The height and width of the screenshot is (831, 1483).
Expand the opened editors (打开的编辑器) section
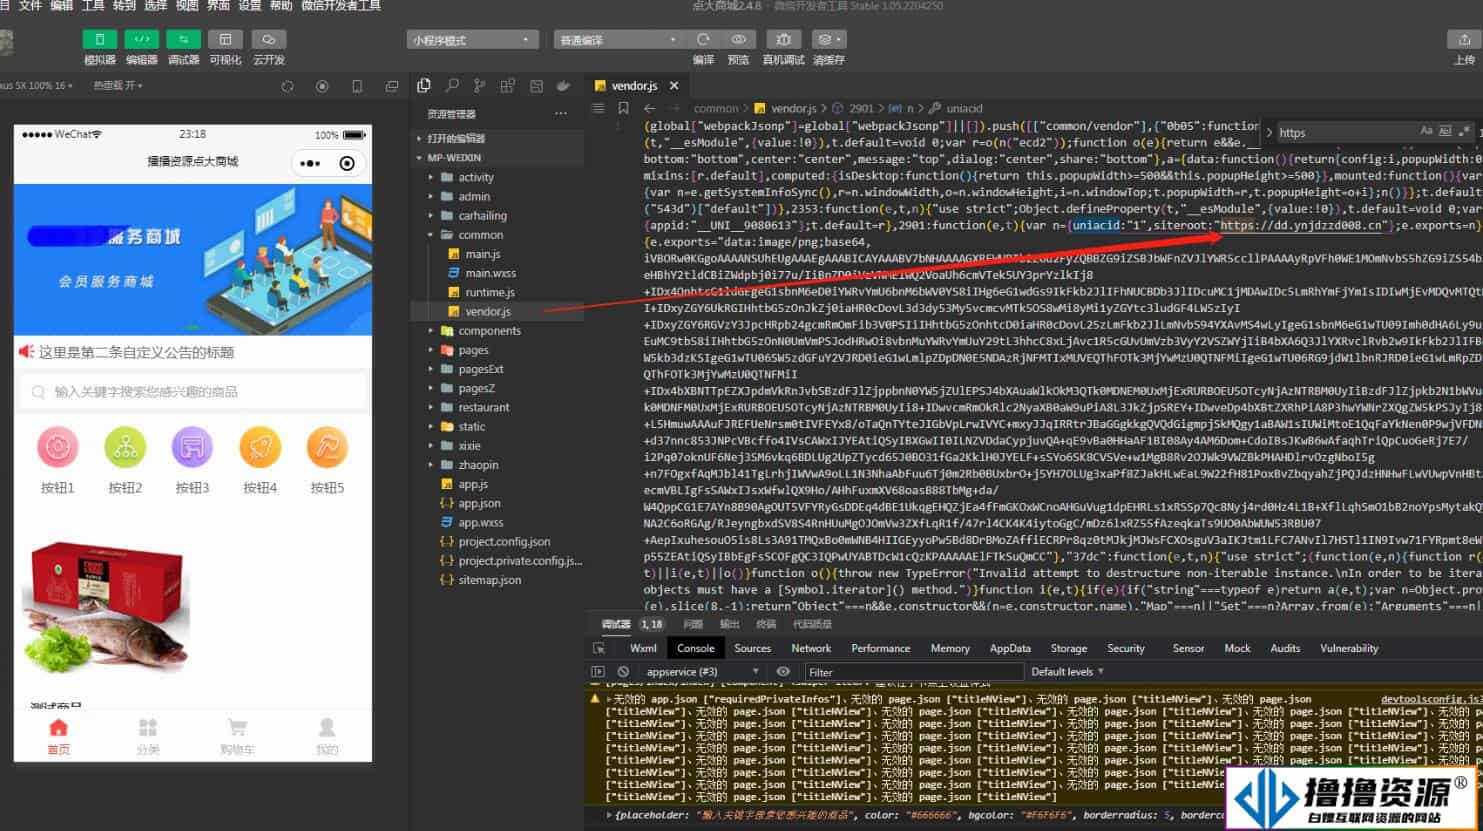click(x=498, y=138)
